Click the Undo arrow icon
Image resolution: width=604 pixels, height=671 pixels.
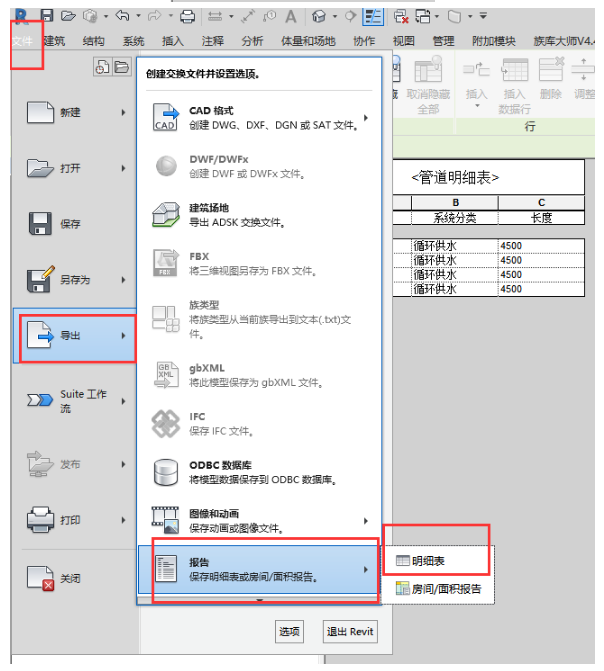122,16
